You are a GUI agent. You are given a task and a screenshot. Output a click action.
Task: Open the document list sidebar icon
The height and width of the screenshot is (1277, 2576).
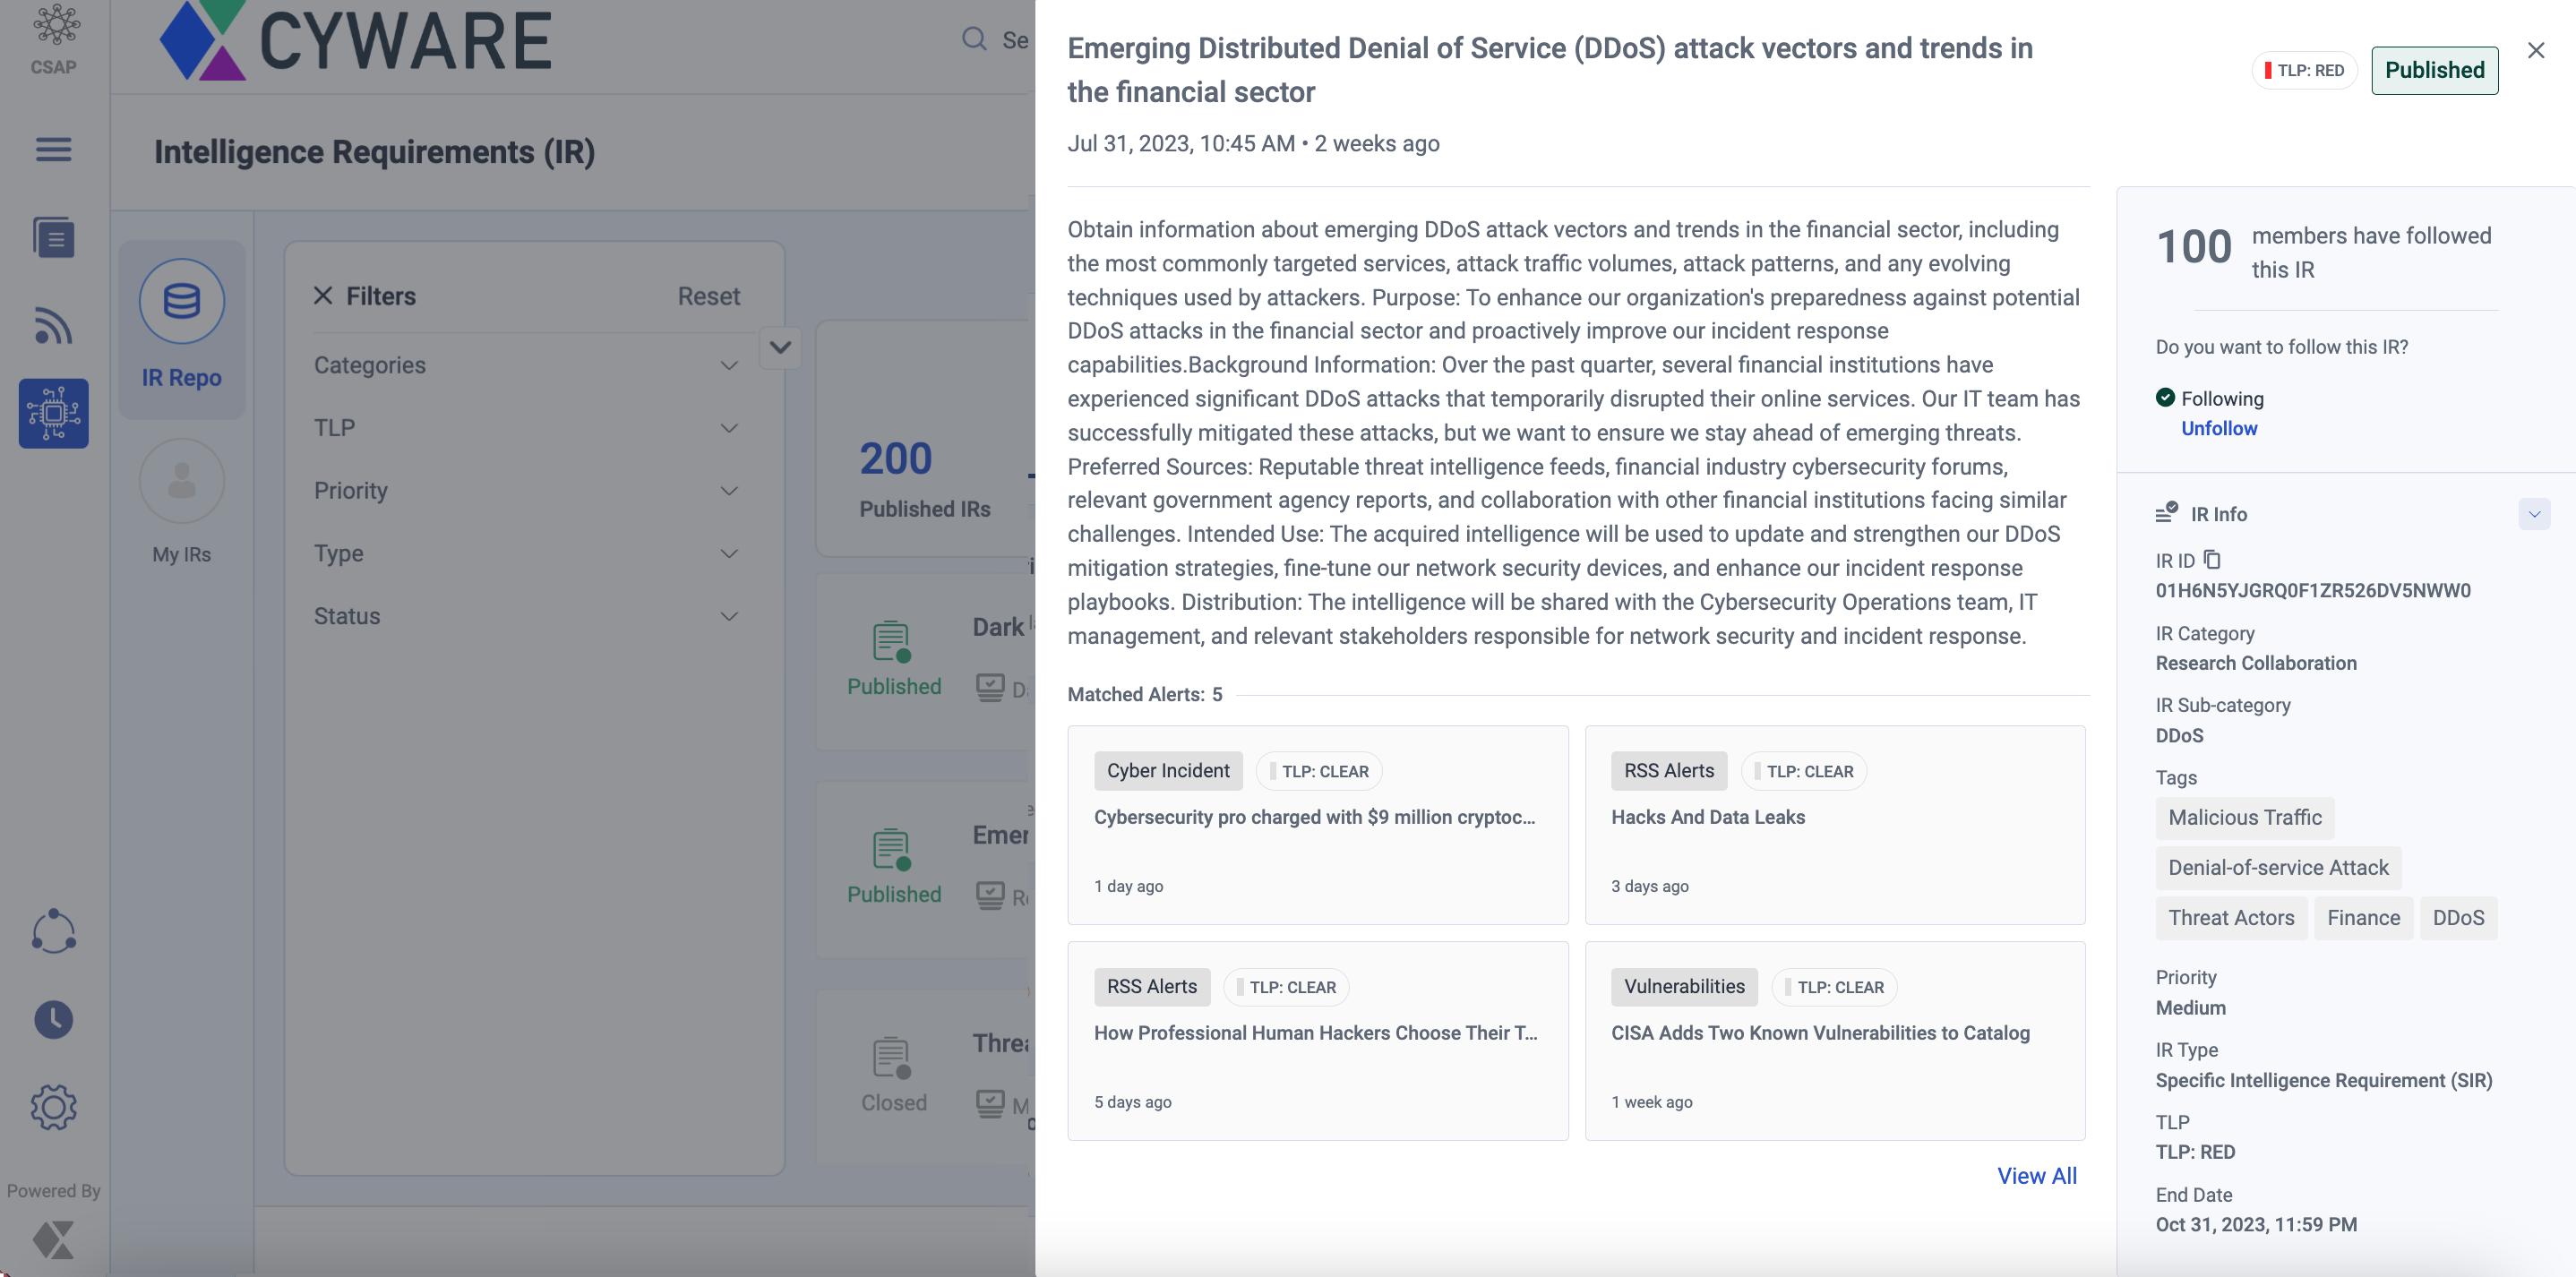[54, 238]
